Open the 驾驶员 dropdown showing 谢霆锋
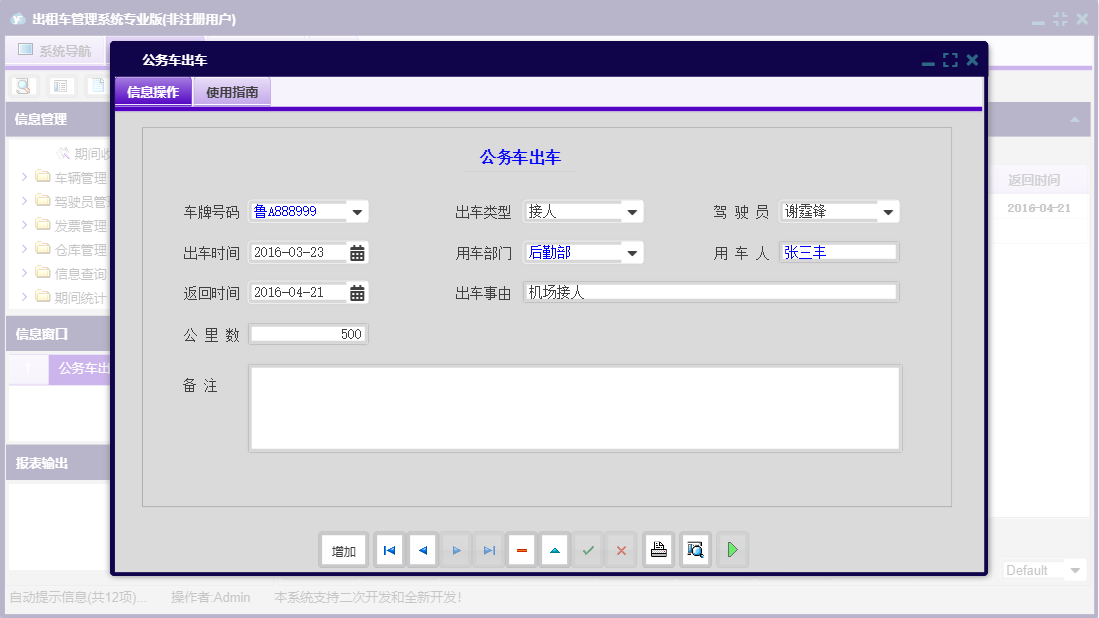The image size is (1099, 618). [x=887, y=212]
